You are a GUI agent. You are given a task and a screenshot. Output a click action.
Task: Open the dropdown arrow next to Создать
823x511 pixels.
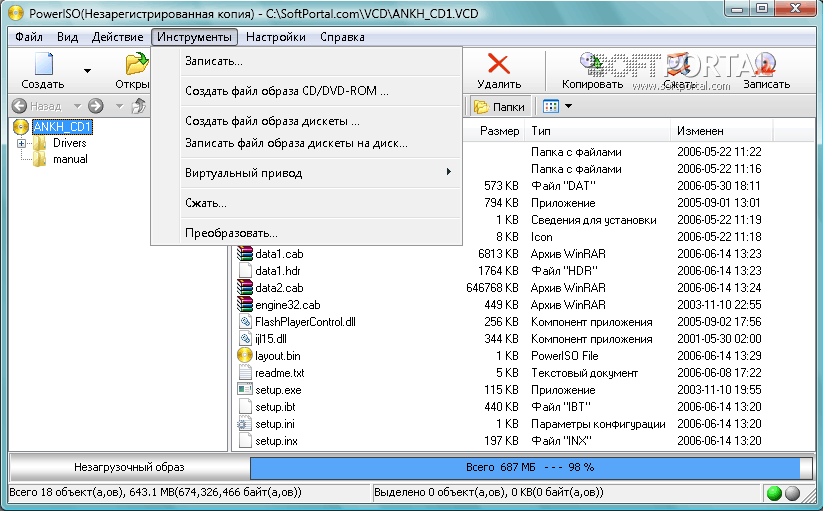coord(87,71)
